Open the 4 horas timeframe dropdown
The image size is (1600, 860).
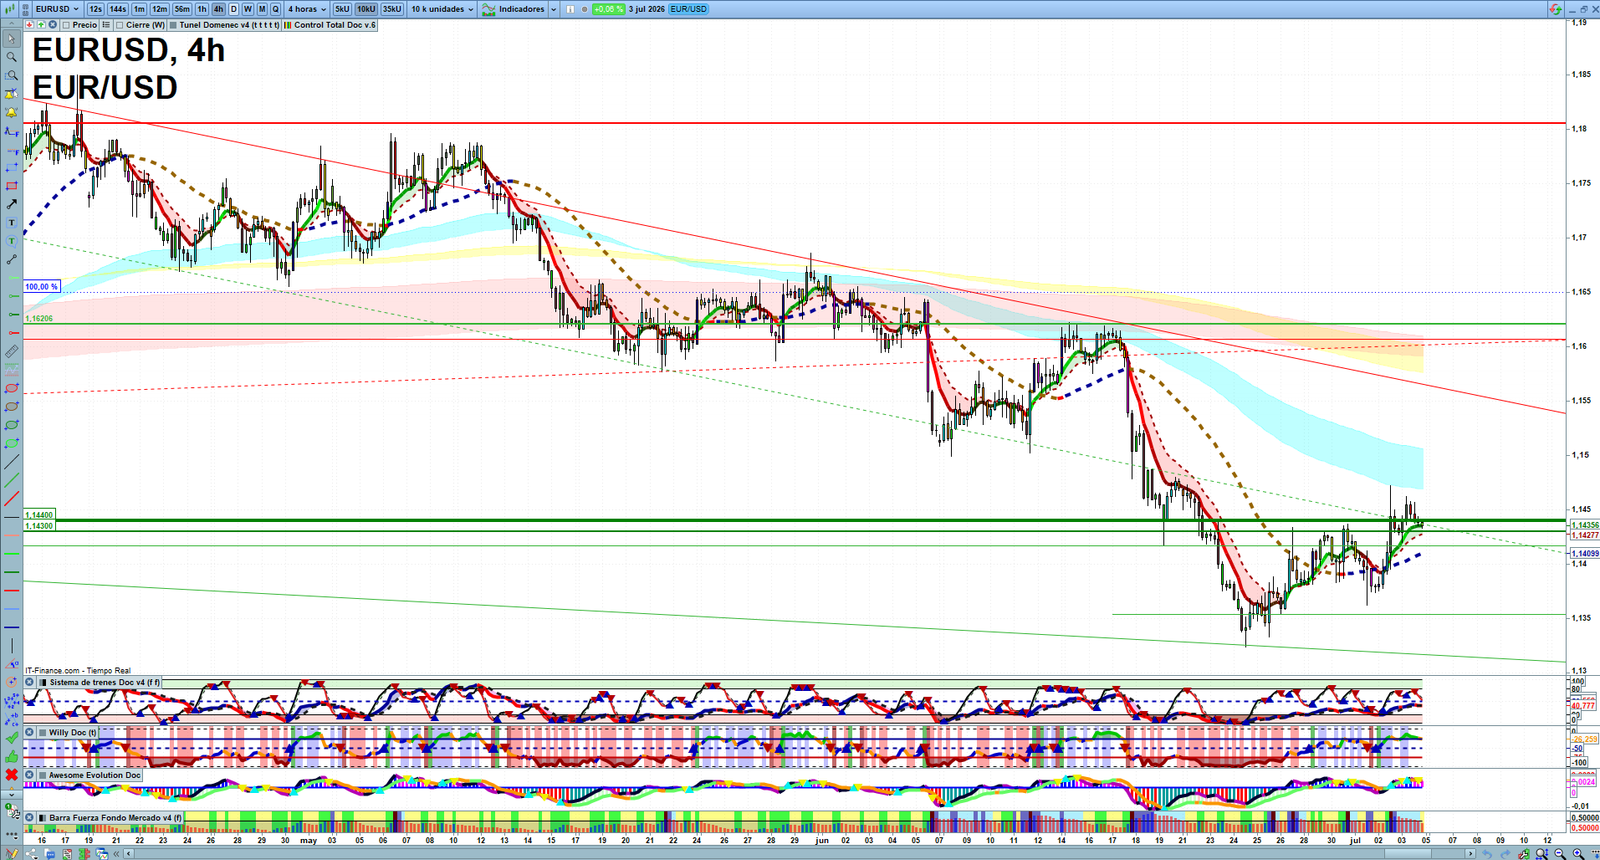pos(307,9)
